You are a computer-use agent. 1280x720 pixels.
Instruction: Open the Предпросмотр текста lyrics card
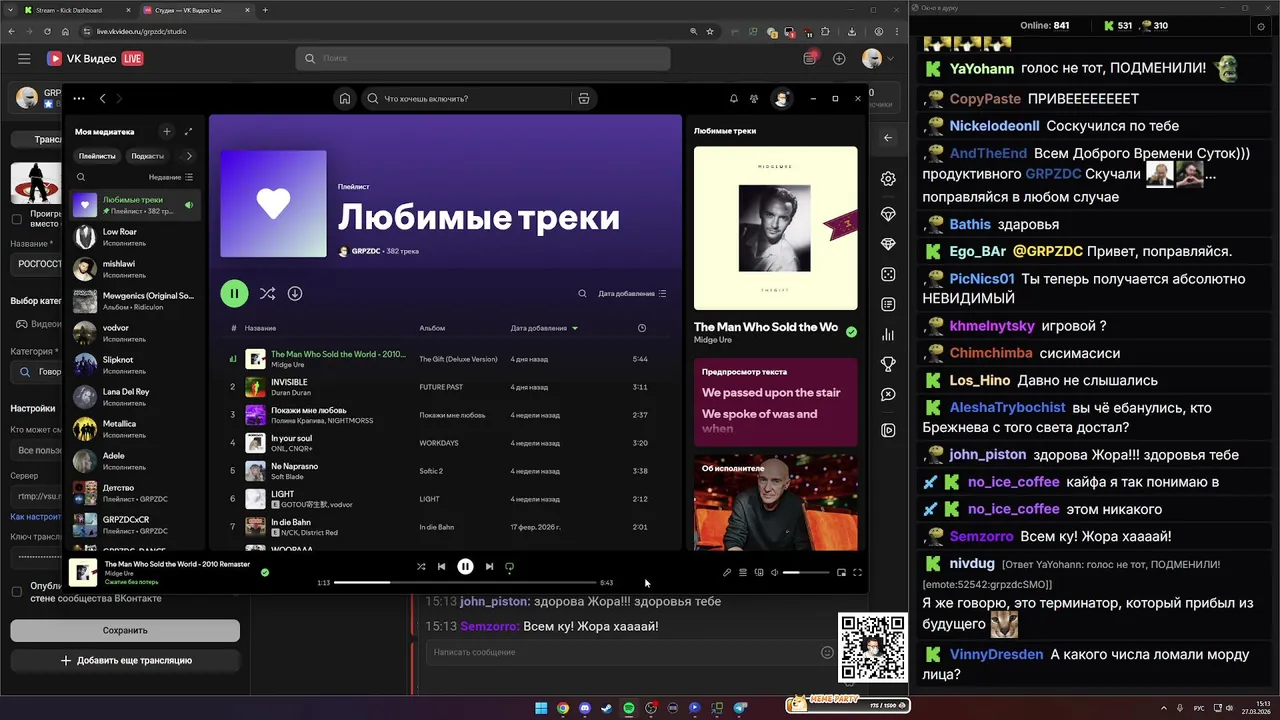click(775, 402)
